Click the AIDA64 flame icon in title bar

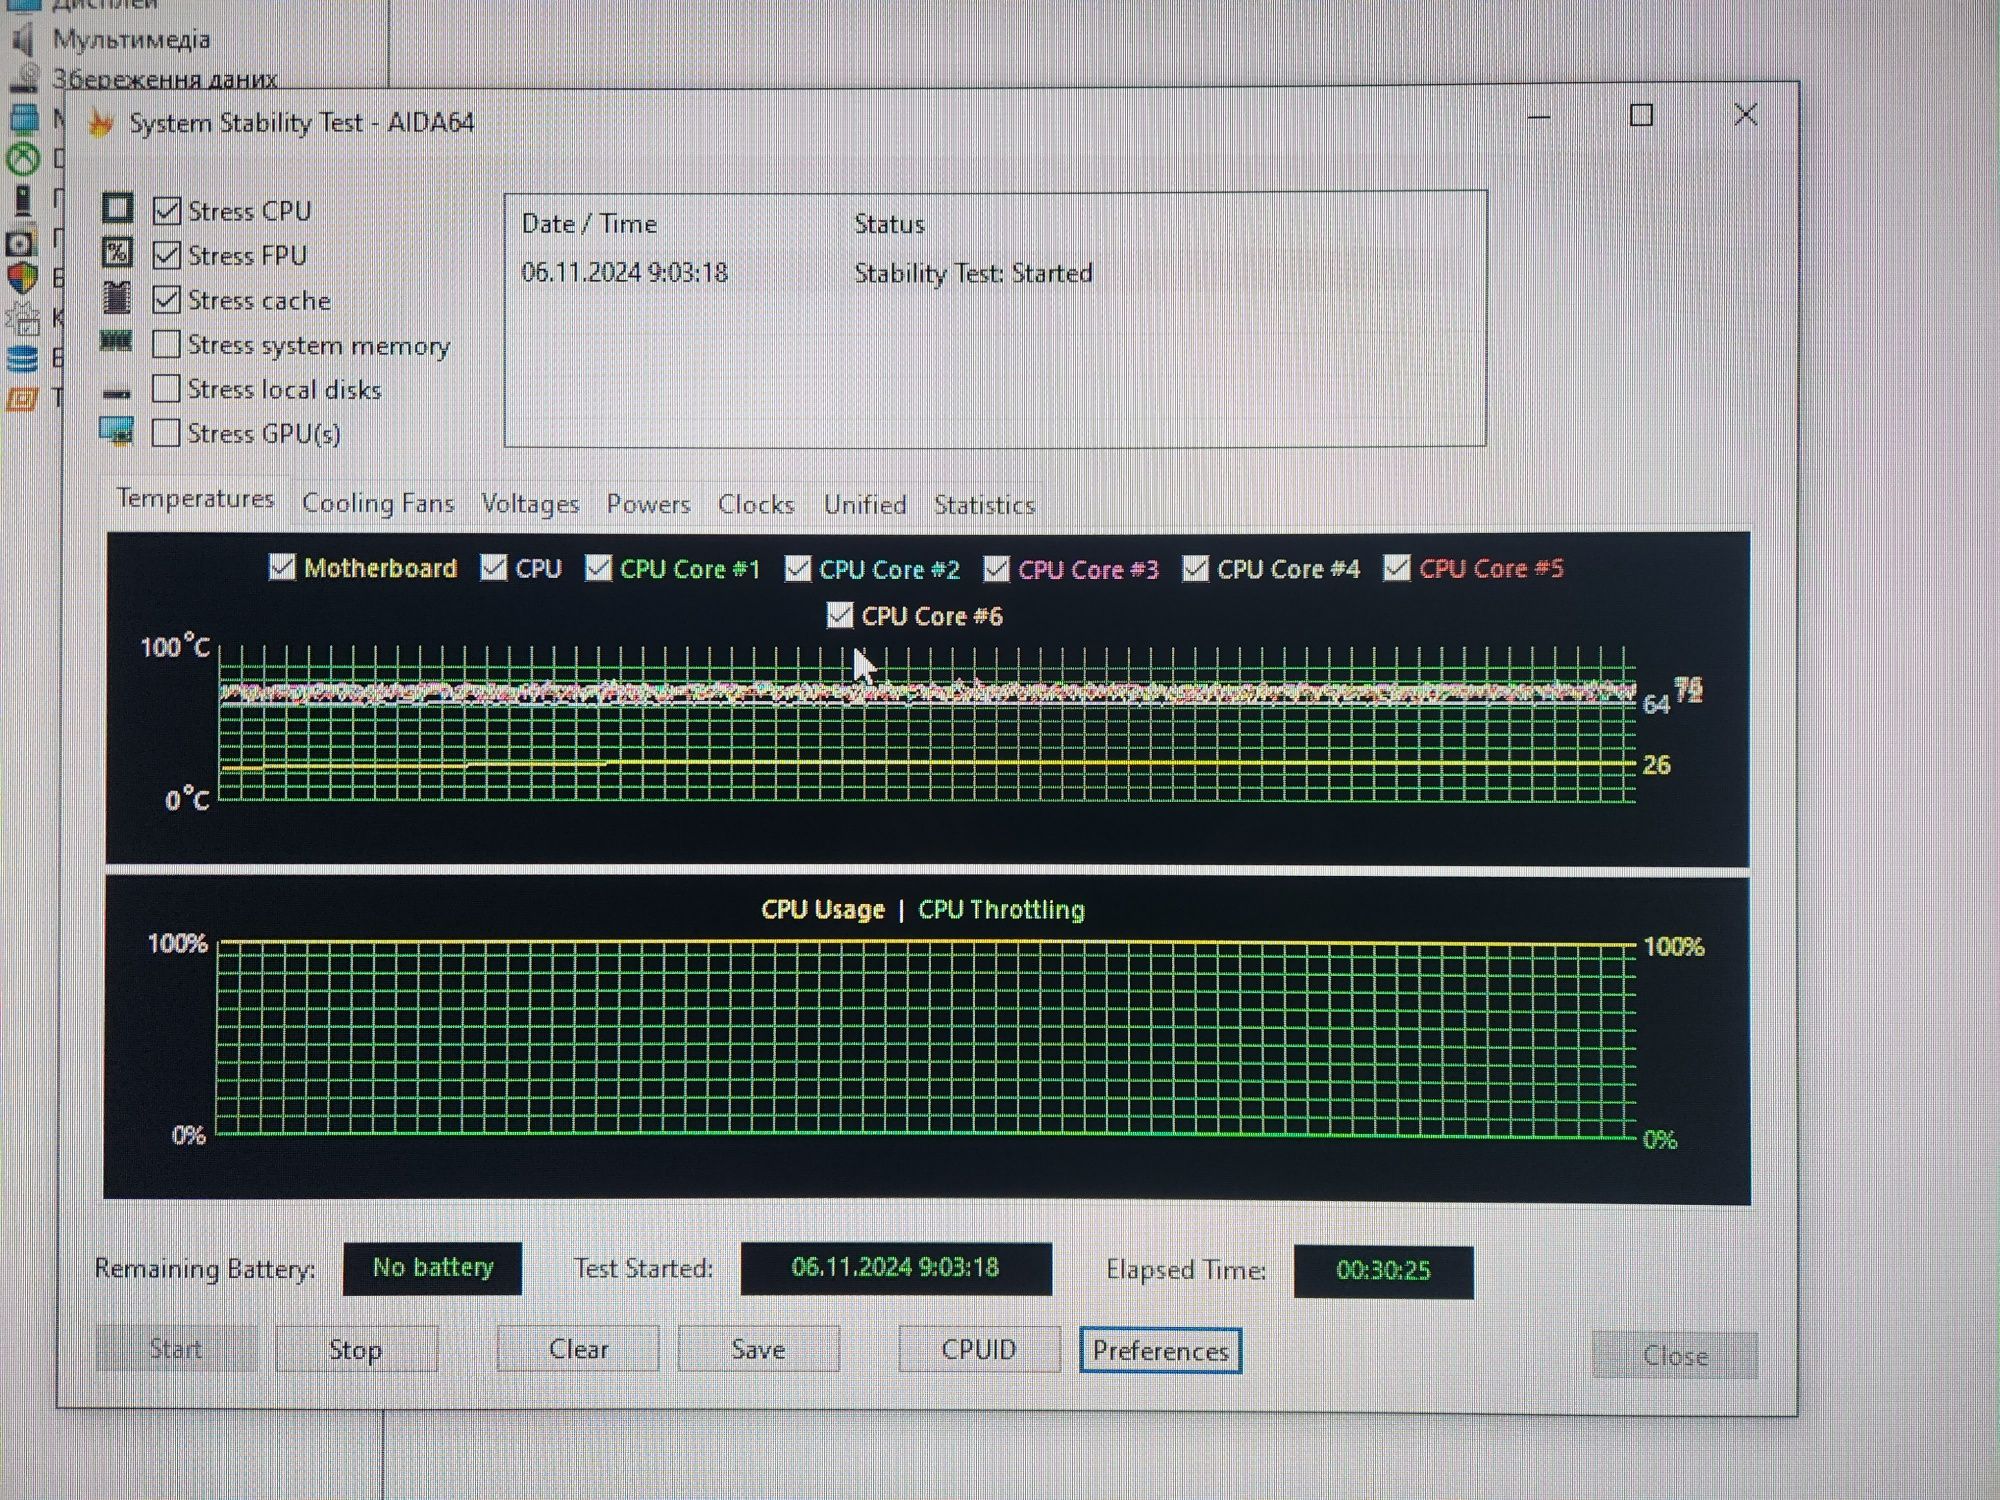101,122
